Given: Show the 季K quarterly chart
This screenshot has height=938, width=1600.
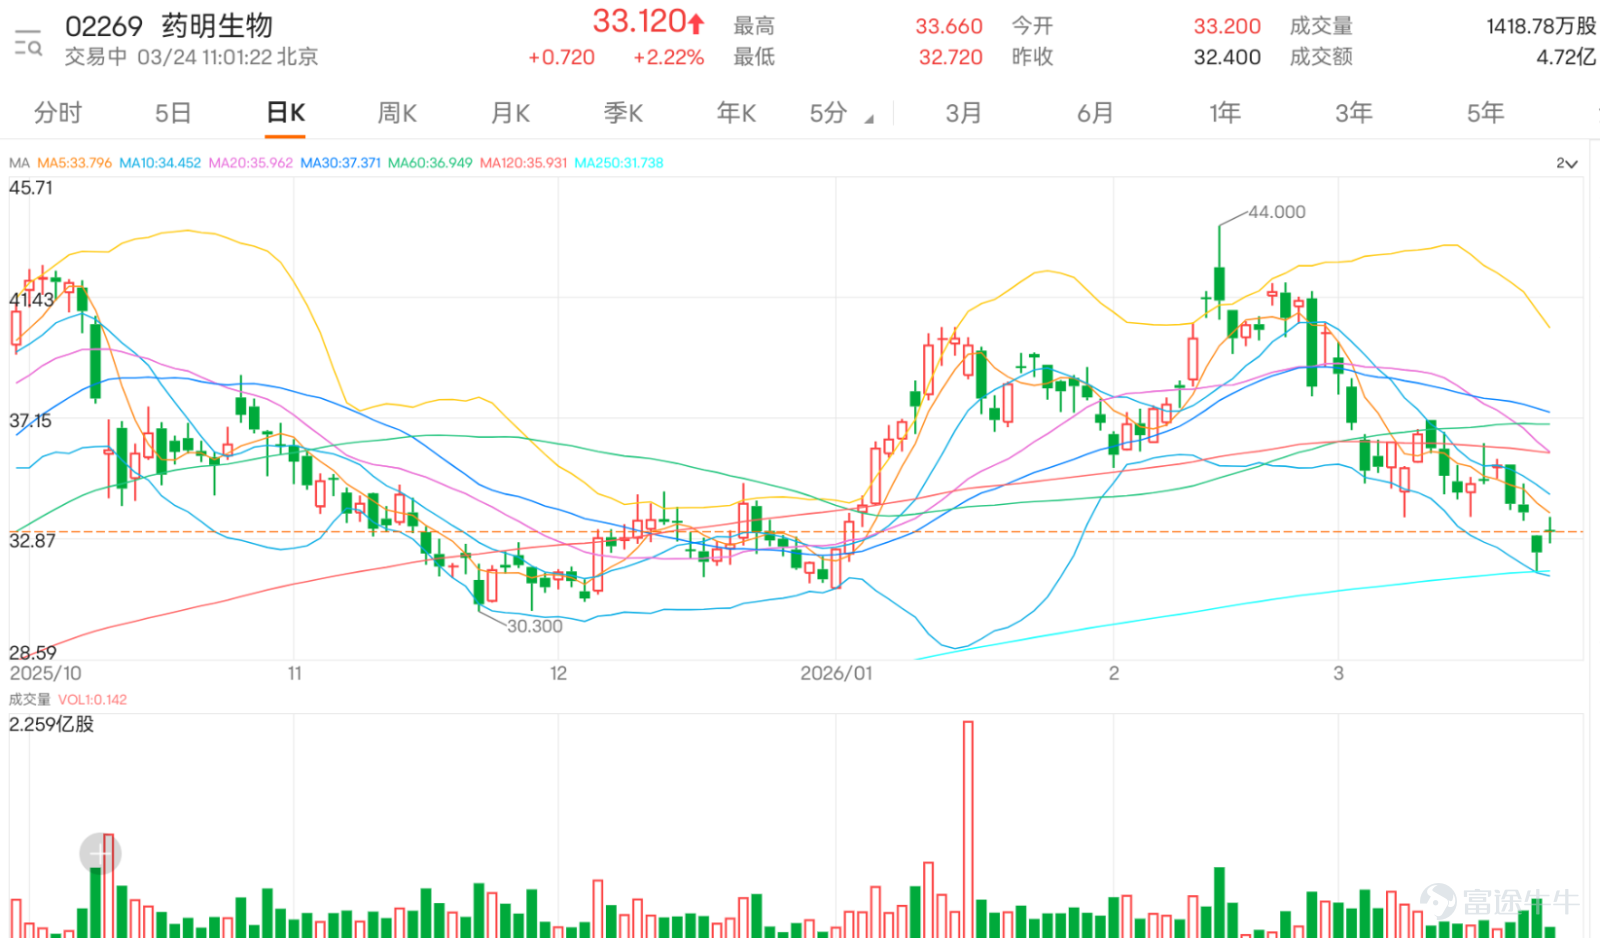Looking at the screenshot, I should pos(623,113).
